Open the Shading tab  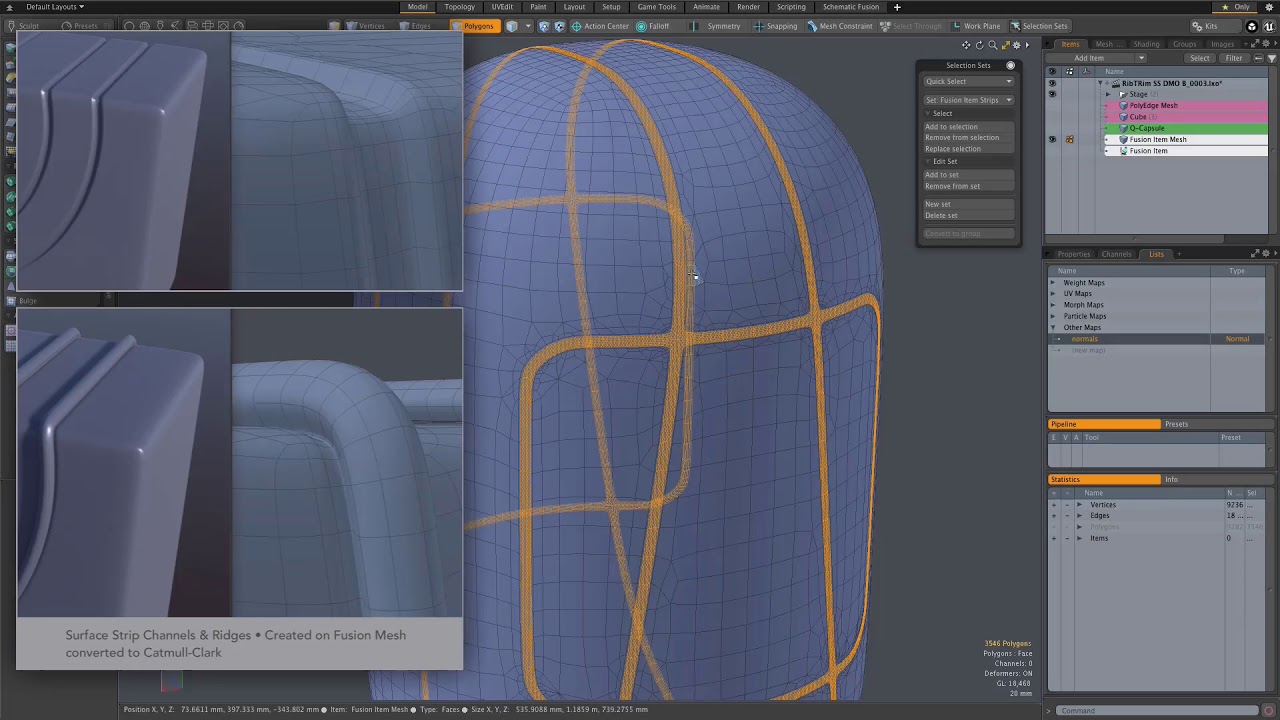pyautogui.click(x=1146, y=44)
